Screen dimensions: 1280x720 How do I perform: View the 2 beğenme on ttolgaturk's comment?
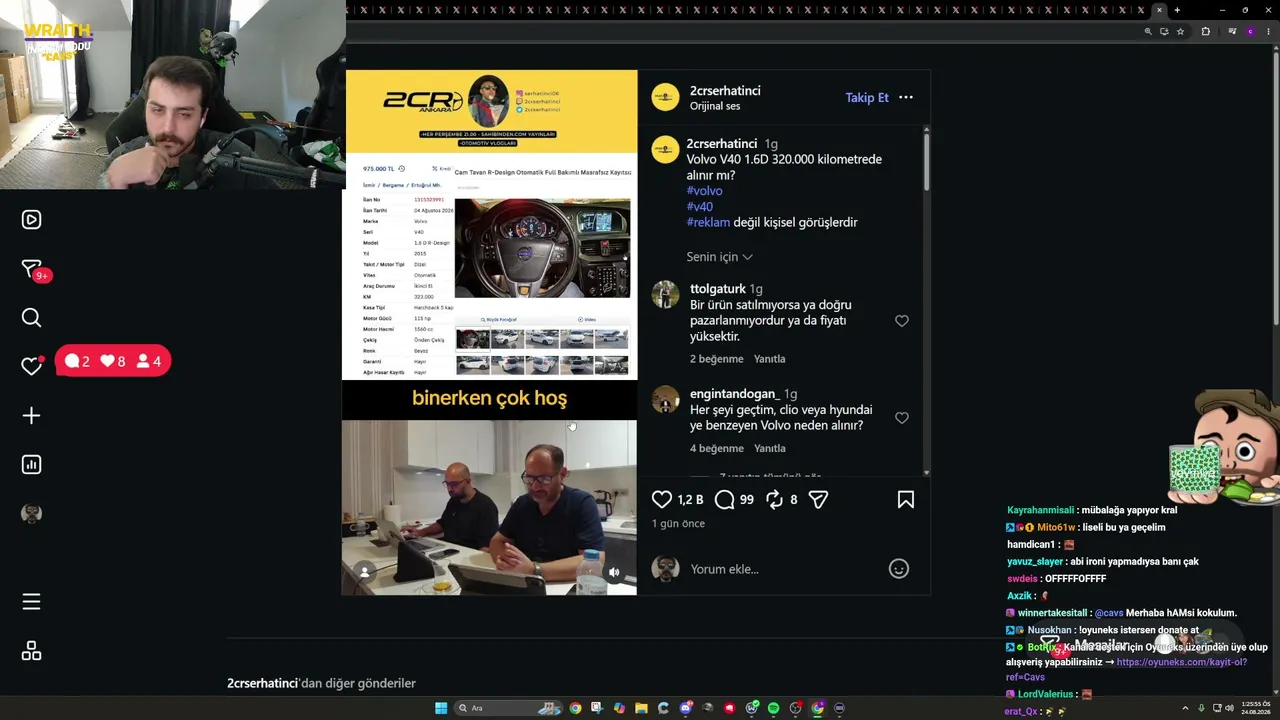[716, 359]
